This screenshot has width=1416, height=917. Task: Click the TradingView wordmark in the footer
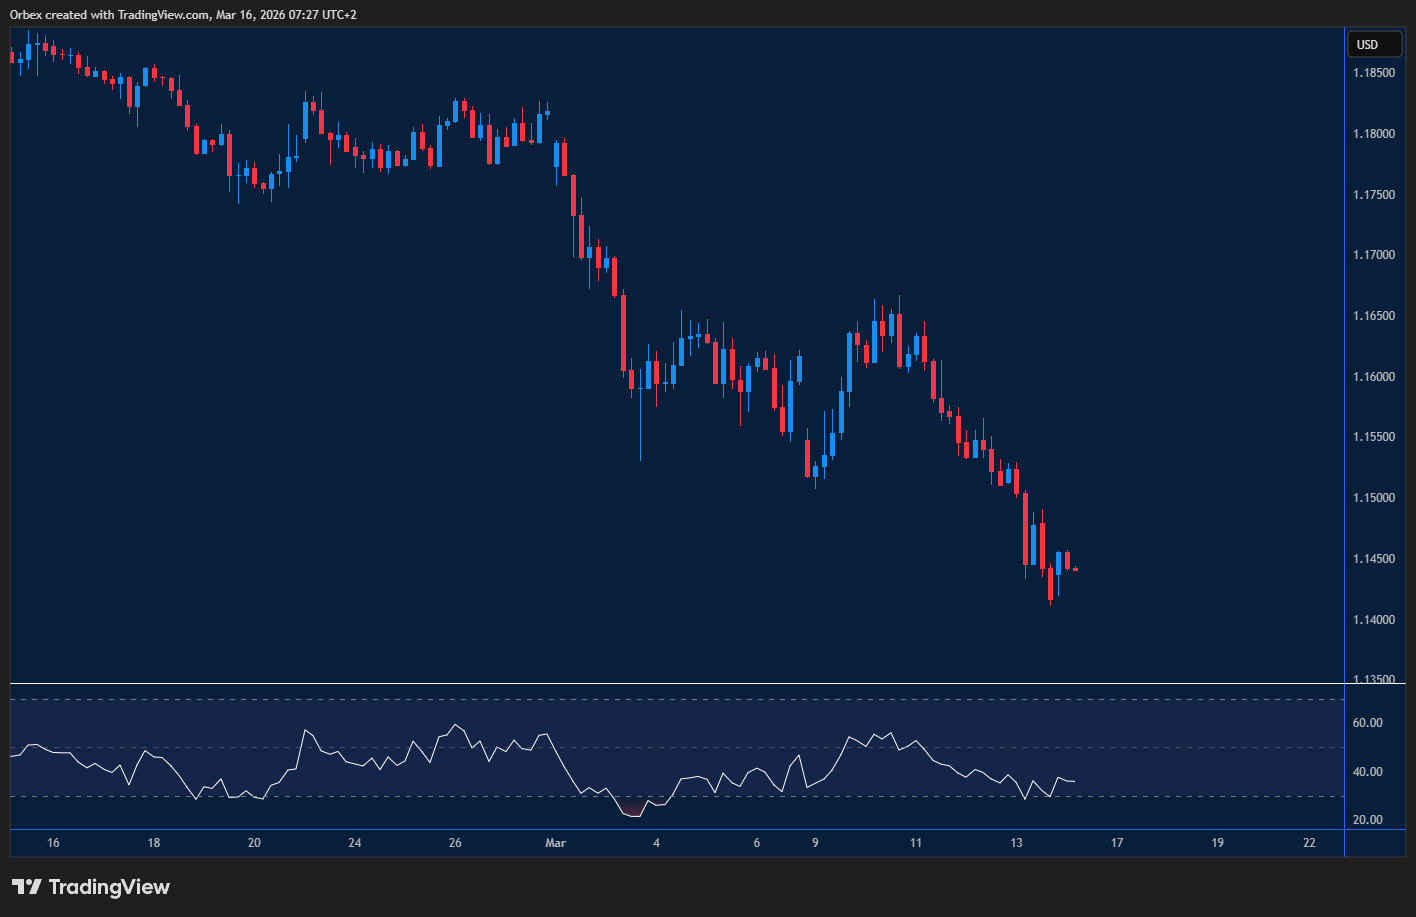tap(112, 887)
